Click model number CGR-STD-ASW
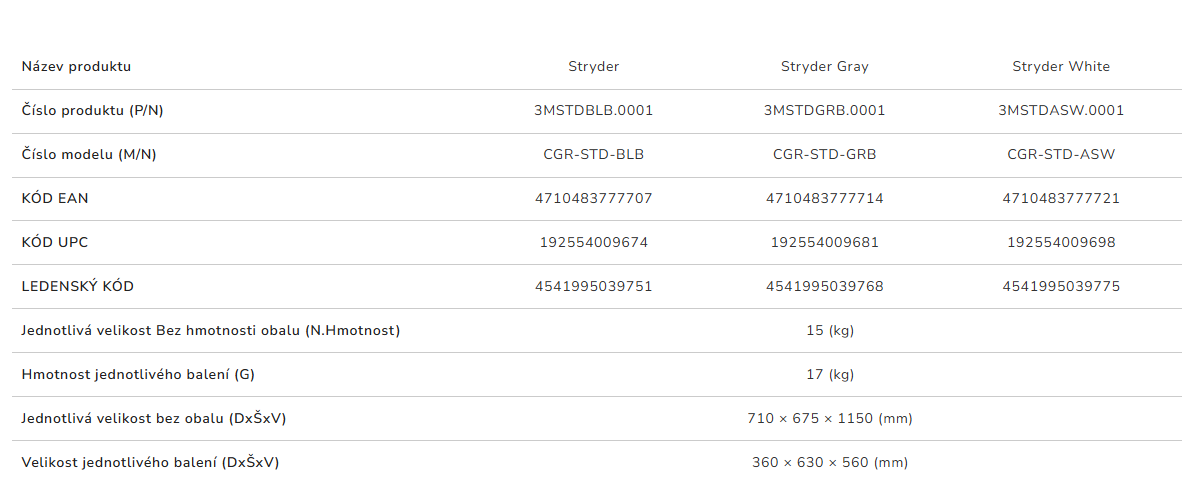1195x494 pixels. coord(1060,155)
